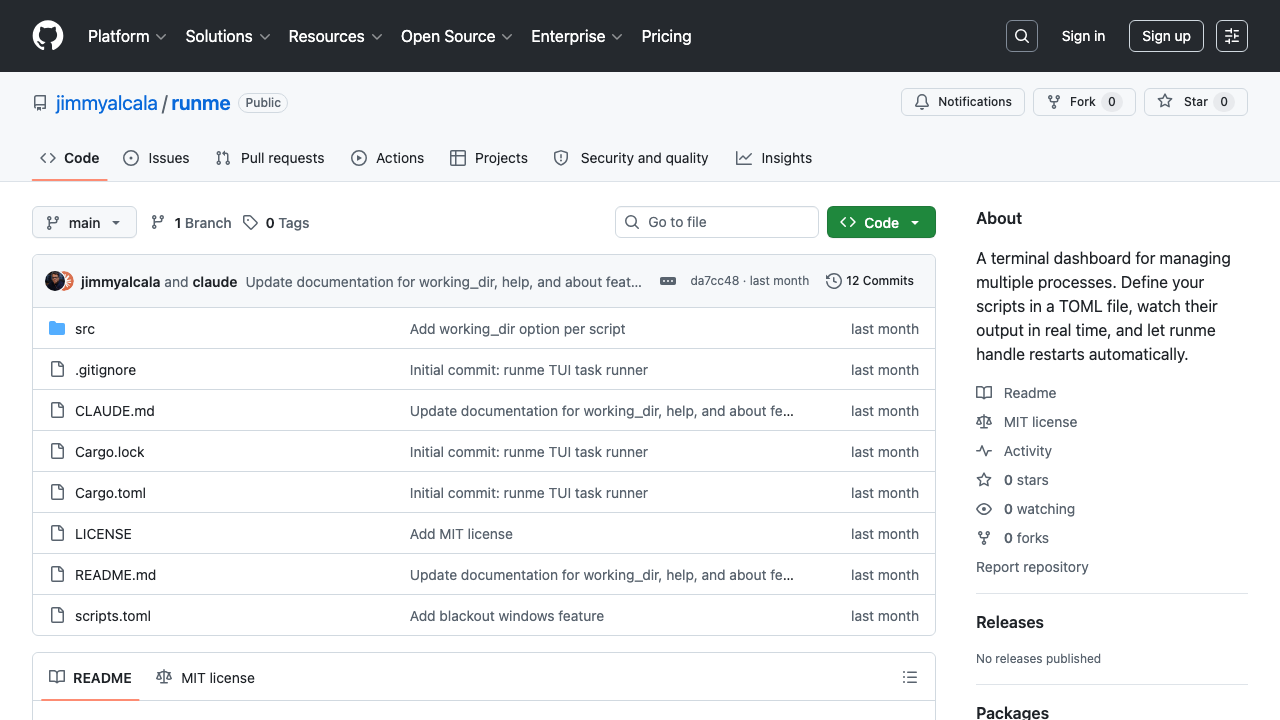The width and height of the screenshot is (1280, 720).
Task: Open the 12 Commits history link
Action: pos(870,281)
